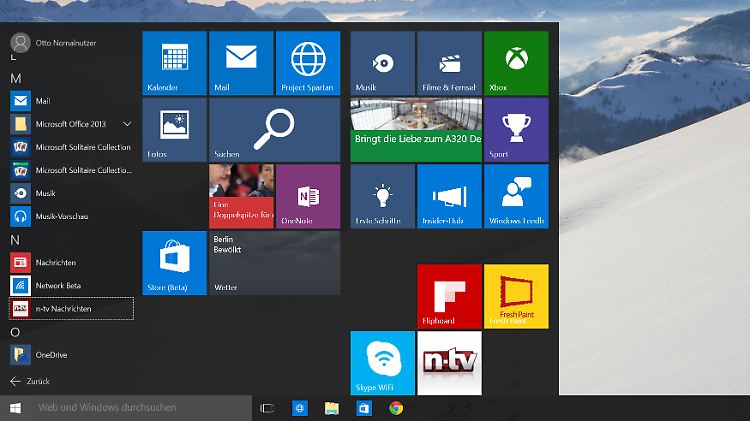The width and height of the screenshot is (750, 421).
Task: Open the Xbox tile
Action: coord(515,62)
